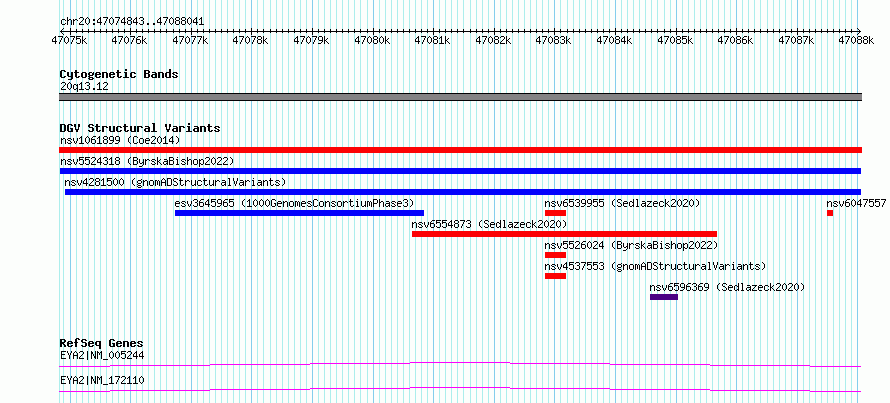Click the EYA2|NM_172110 gene track line
The width and height of the screenshot is (890, 403).
[x=460, y=389]
